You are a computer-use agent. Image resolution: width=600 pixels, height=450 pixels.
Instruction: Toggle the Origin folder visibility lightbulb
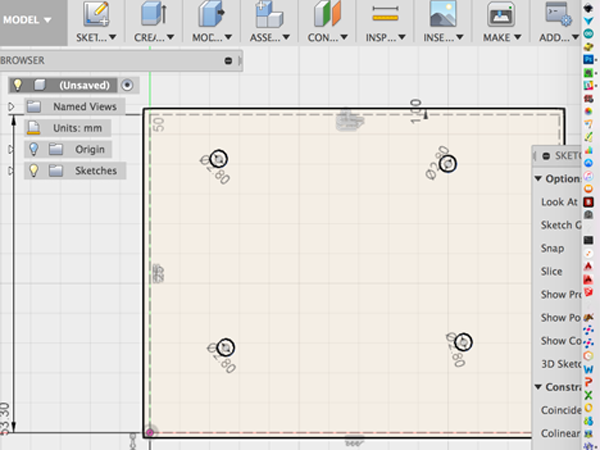[x=34, y=149]
